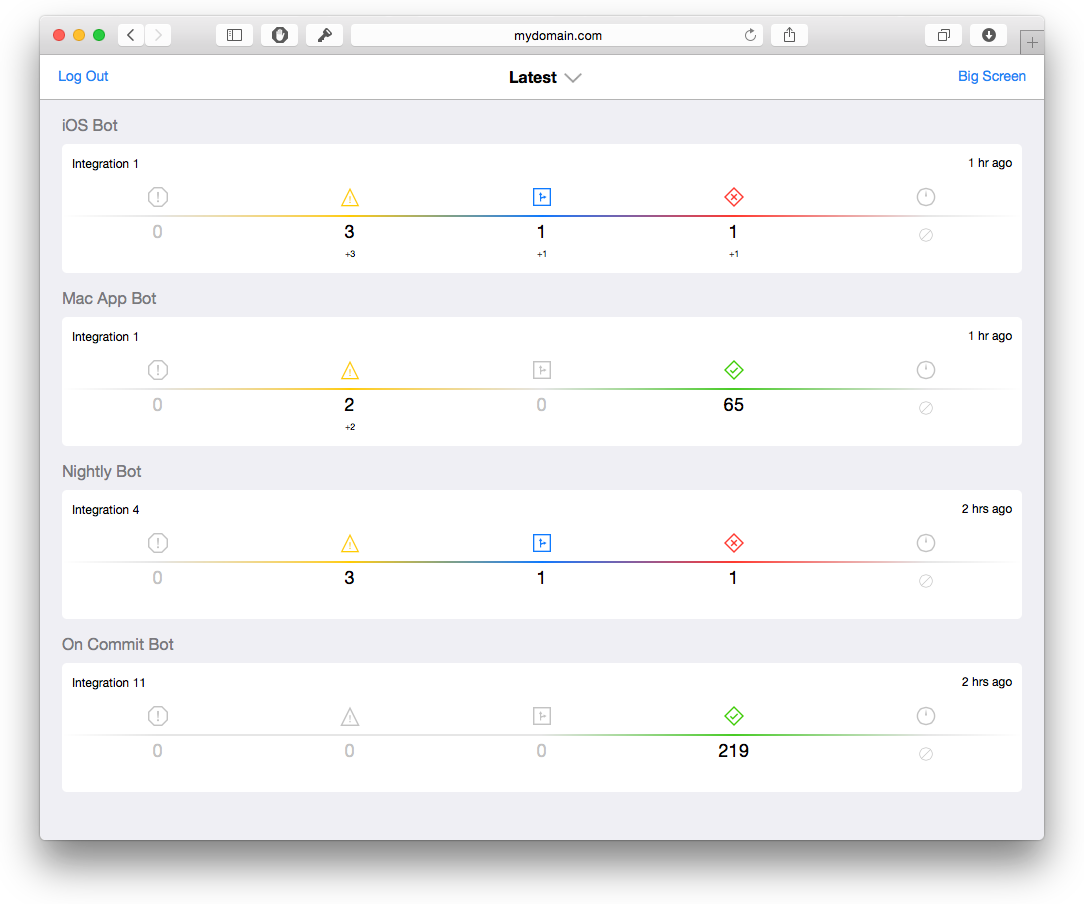Screen dimensions: 1084x904
Task: Switch to Big Screen view
Action: point(991,76)
